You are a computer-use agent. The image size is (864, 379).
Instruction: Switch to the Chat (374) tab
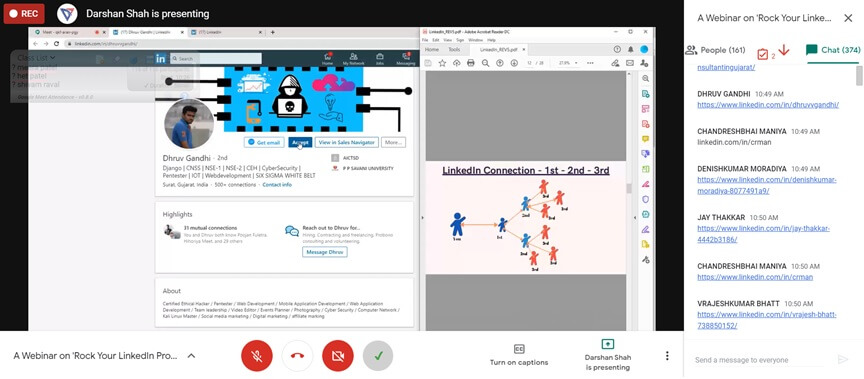[x=833, y=50]
